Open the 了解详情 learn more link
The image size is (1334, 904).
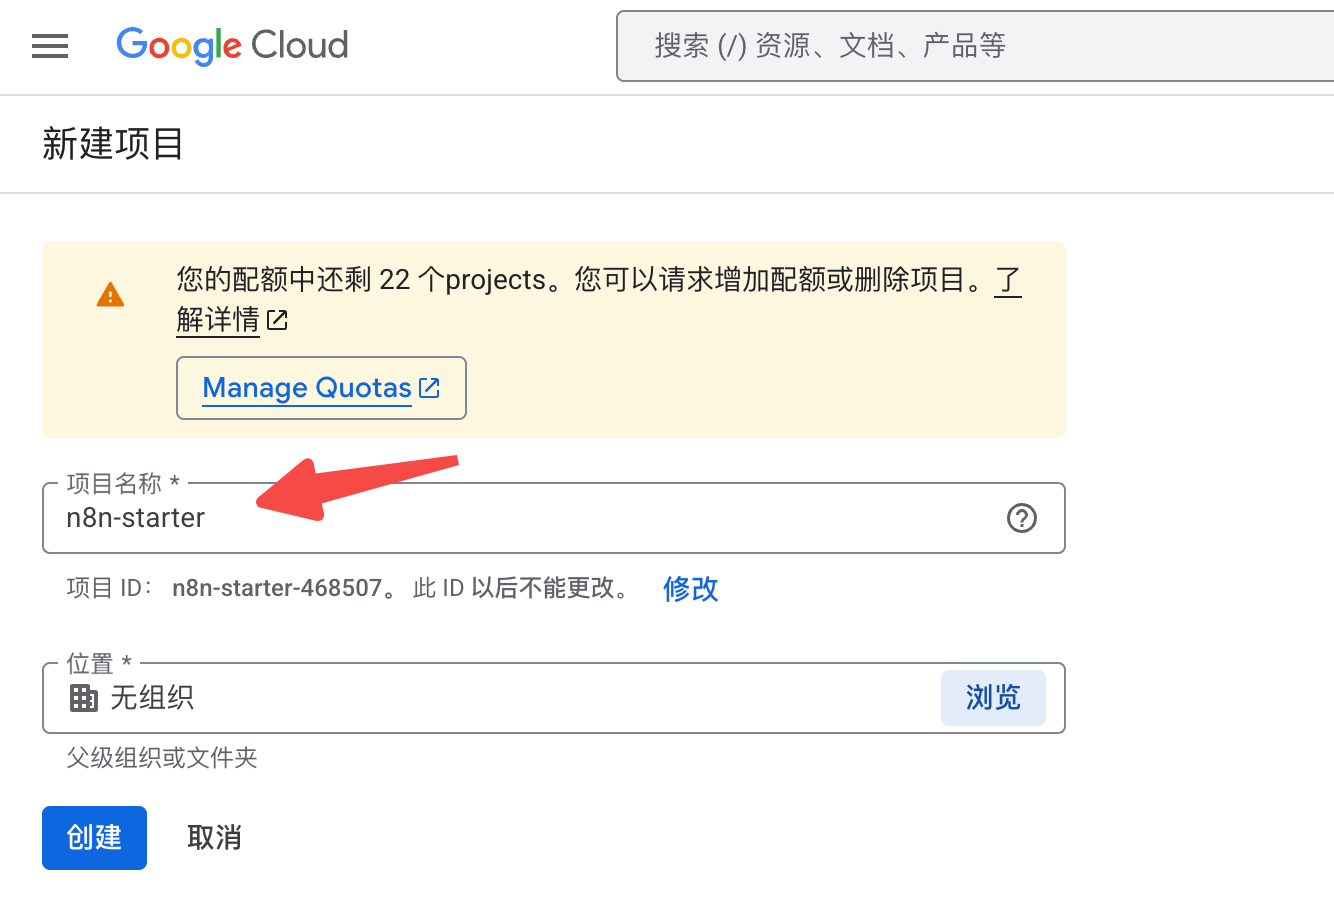point(218,320)
